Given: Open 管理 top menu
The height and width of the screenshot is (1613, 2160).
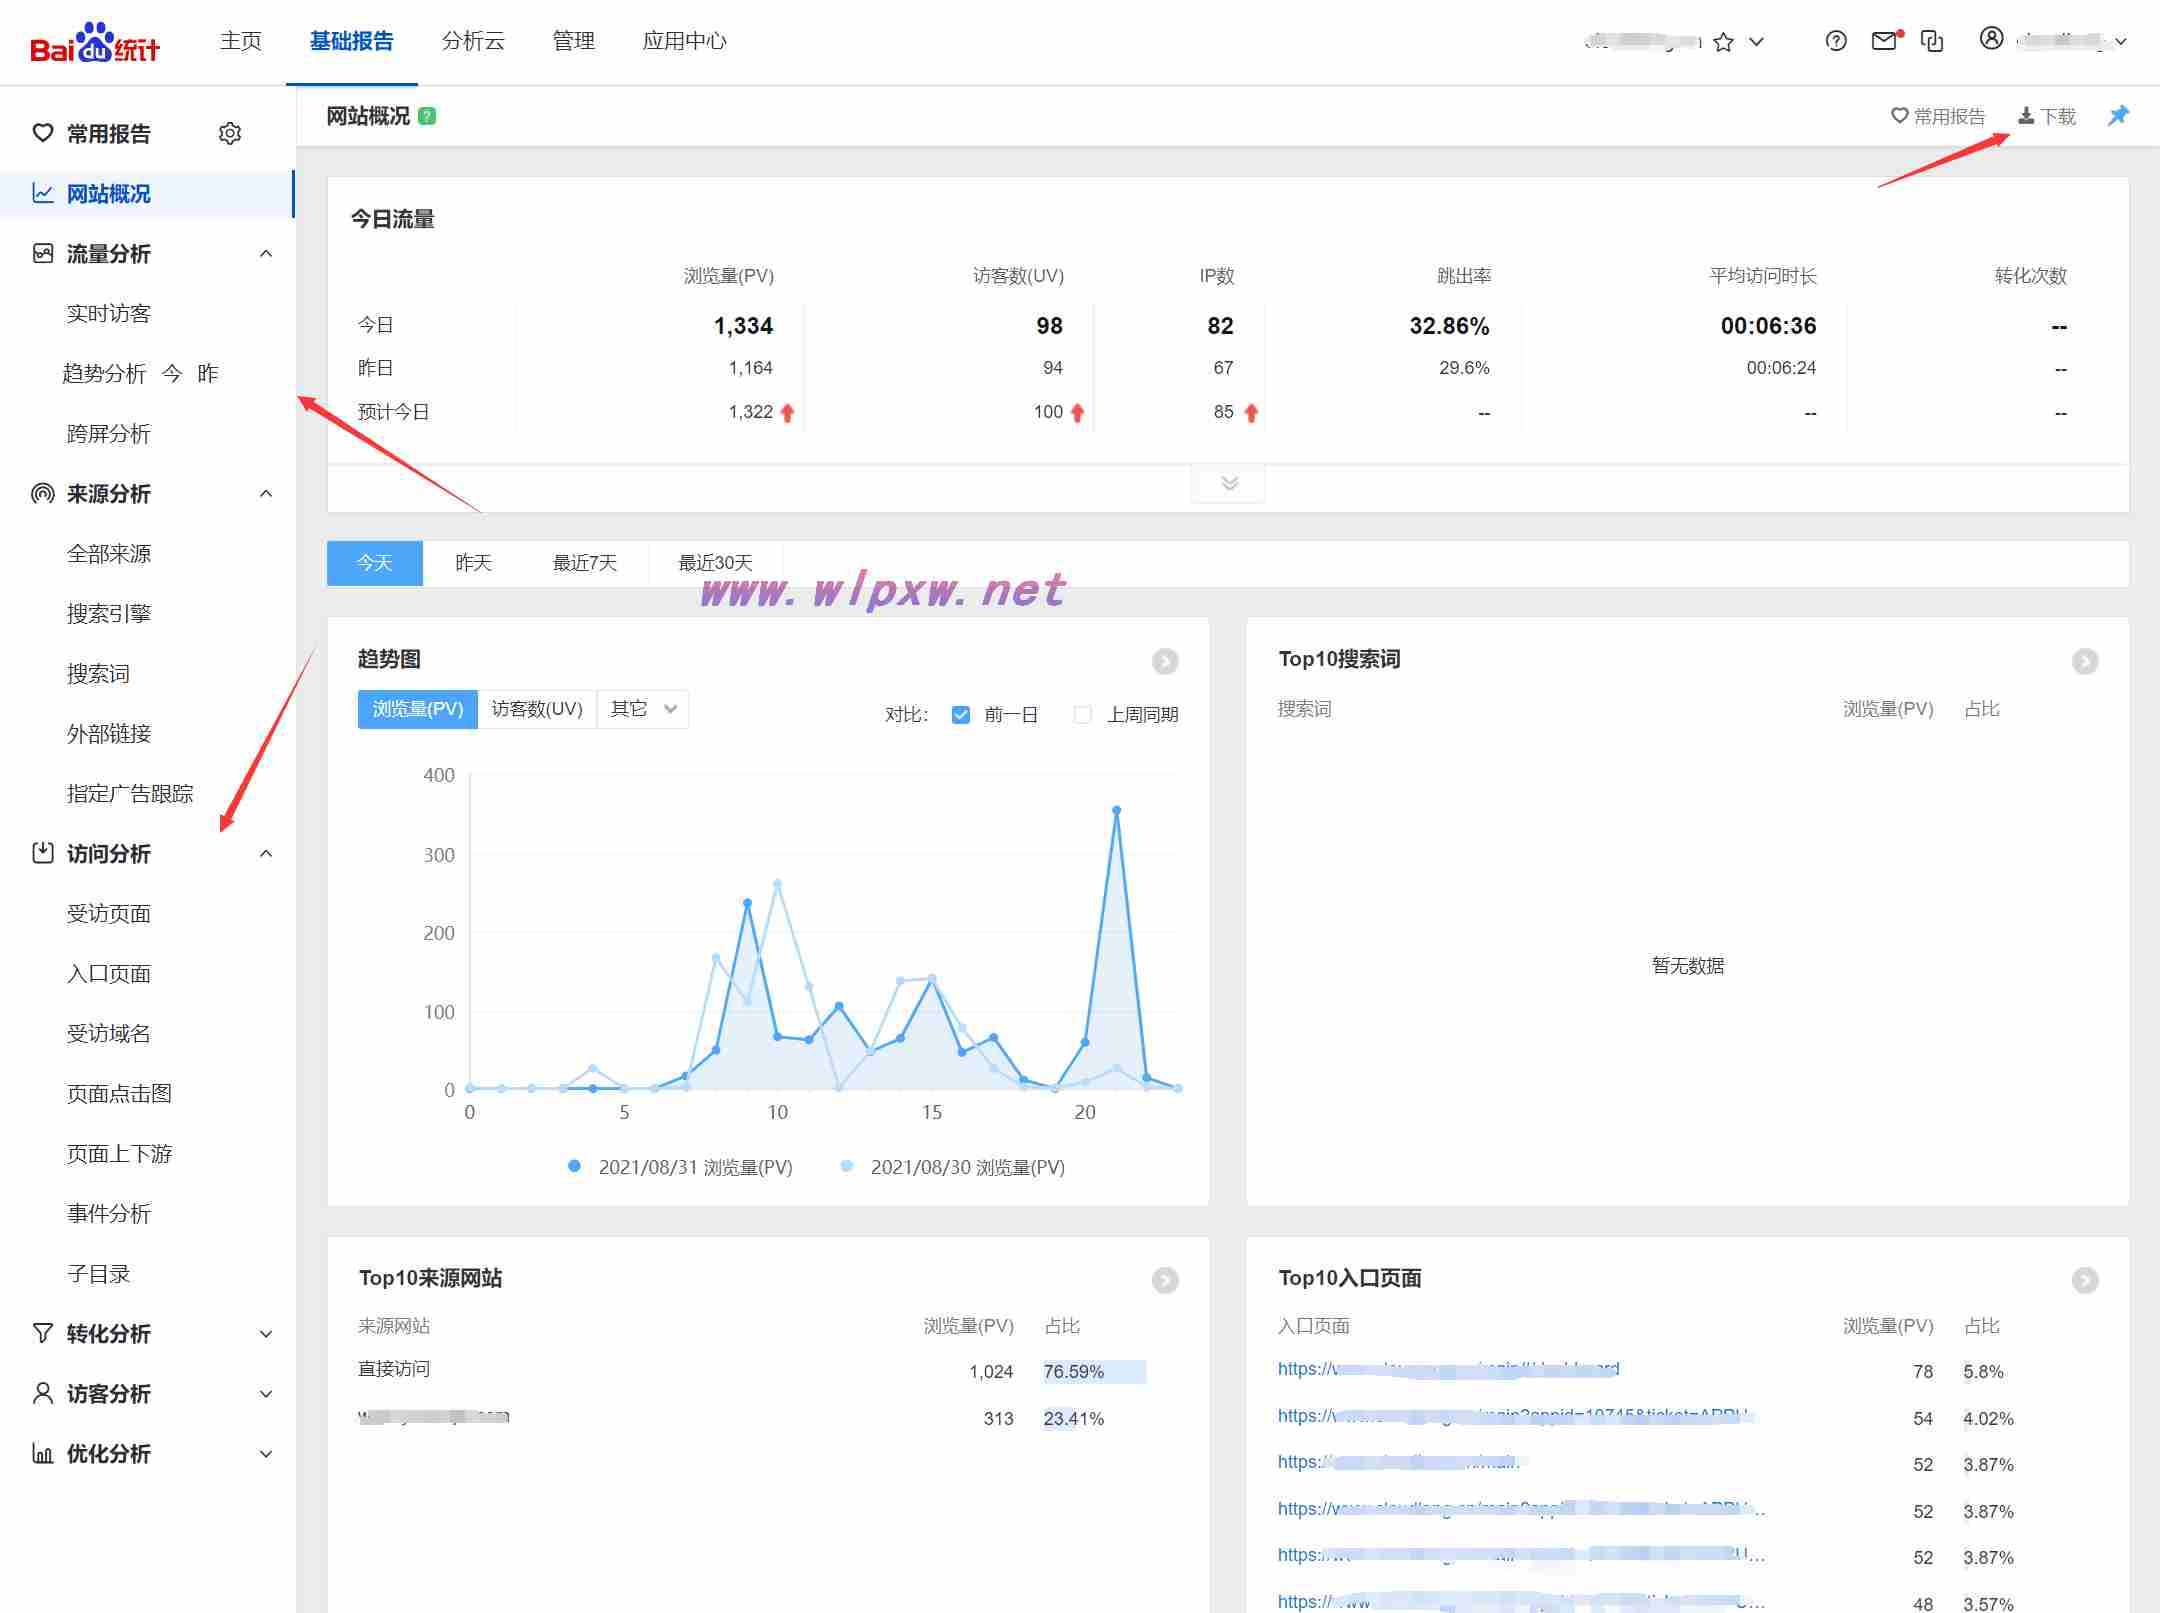Looking at the screenshot, I should coord(574,41).
